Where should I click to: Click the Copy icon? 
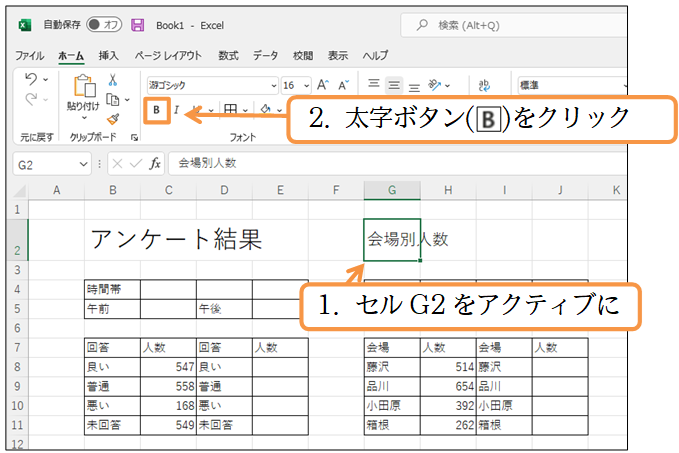click(x=113, y=100)
